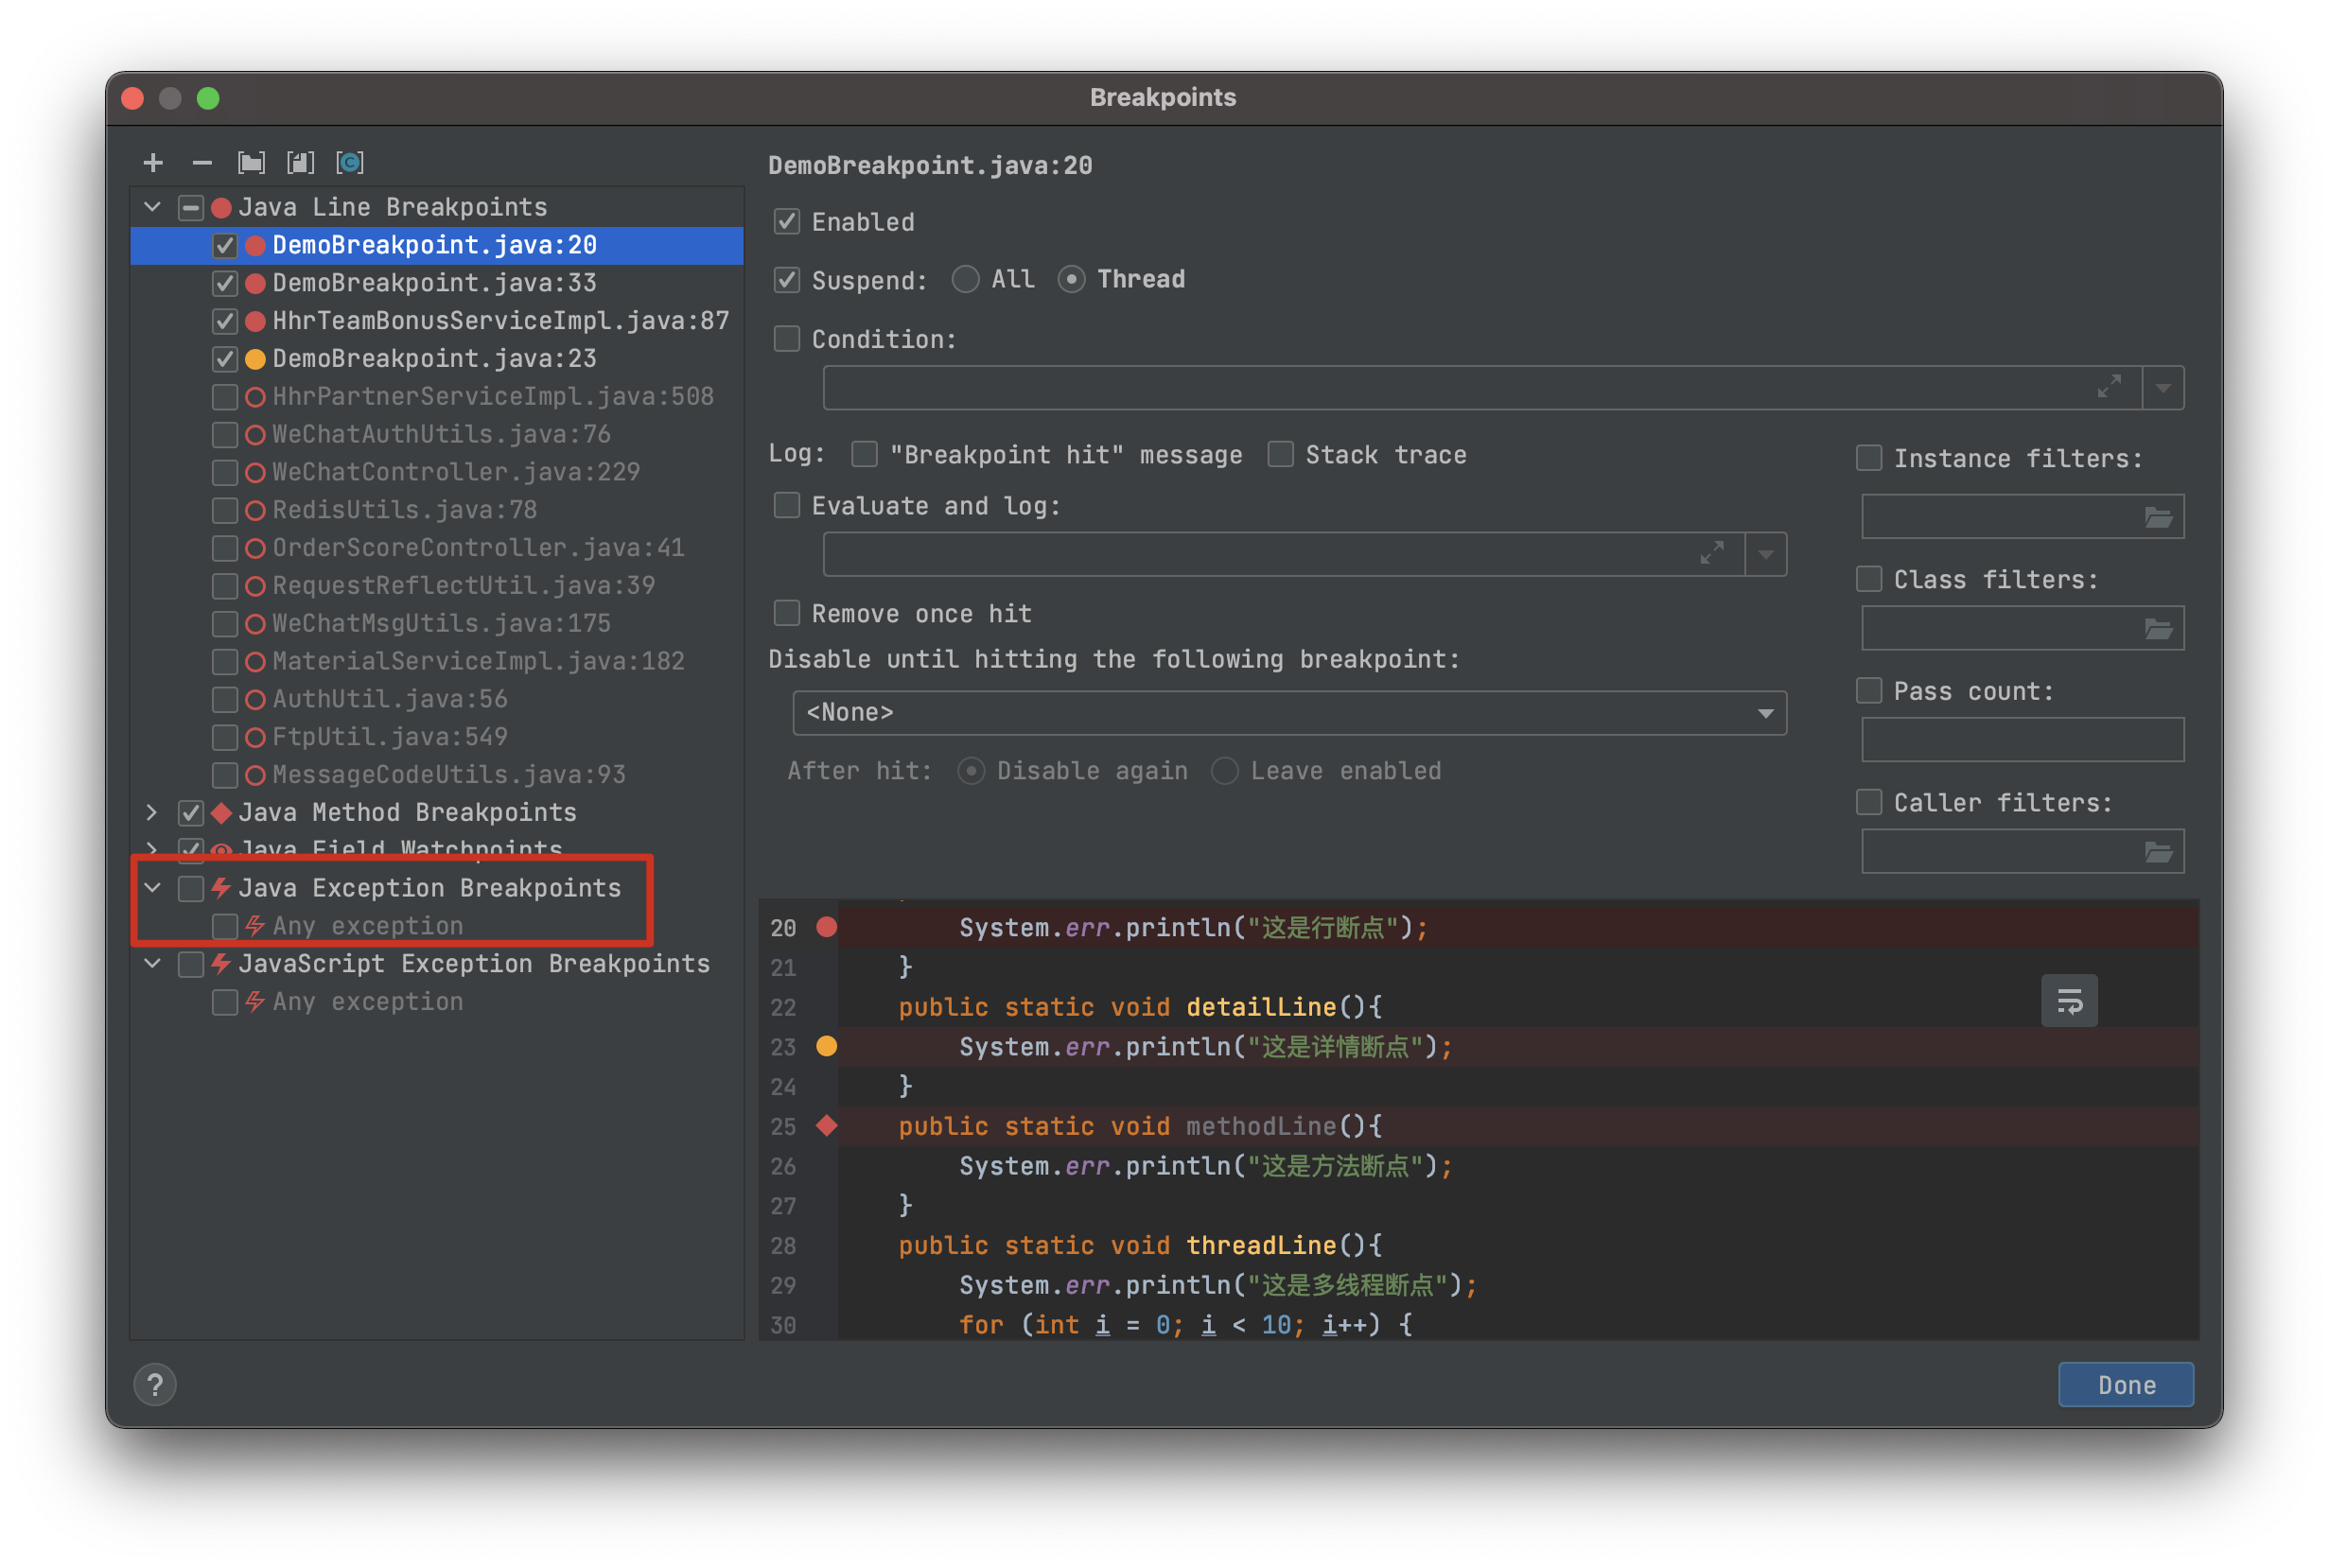Click the Done button
2329x1568 pixels.
(2125, 1385)
